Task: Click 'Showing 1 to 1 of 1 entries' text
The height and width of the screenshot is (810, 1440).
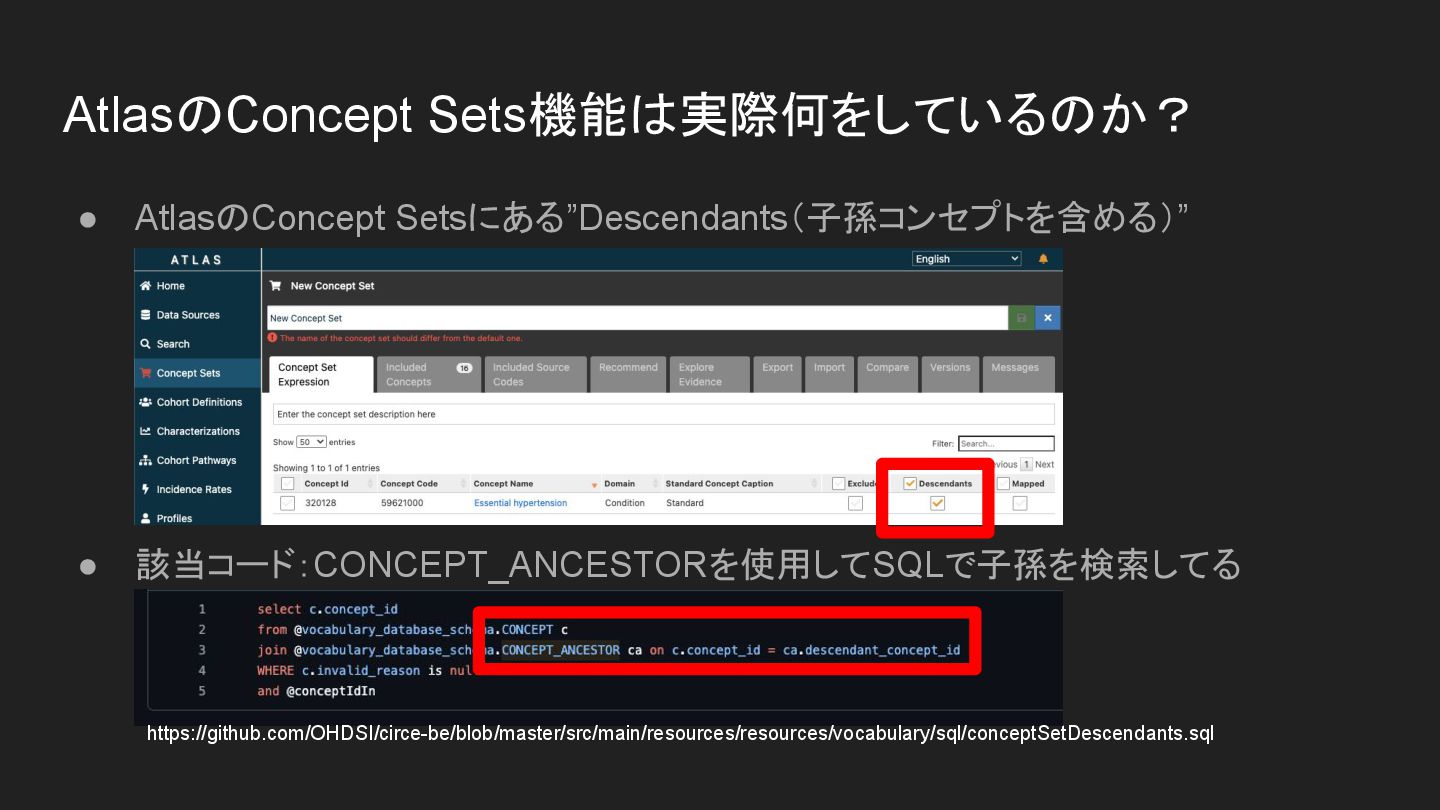Action: tap(326, 468)
